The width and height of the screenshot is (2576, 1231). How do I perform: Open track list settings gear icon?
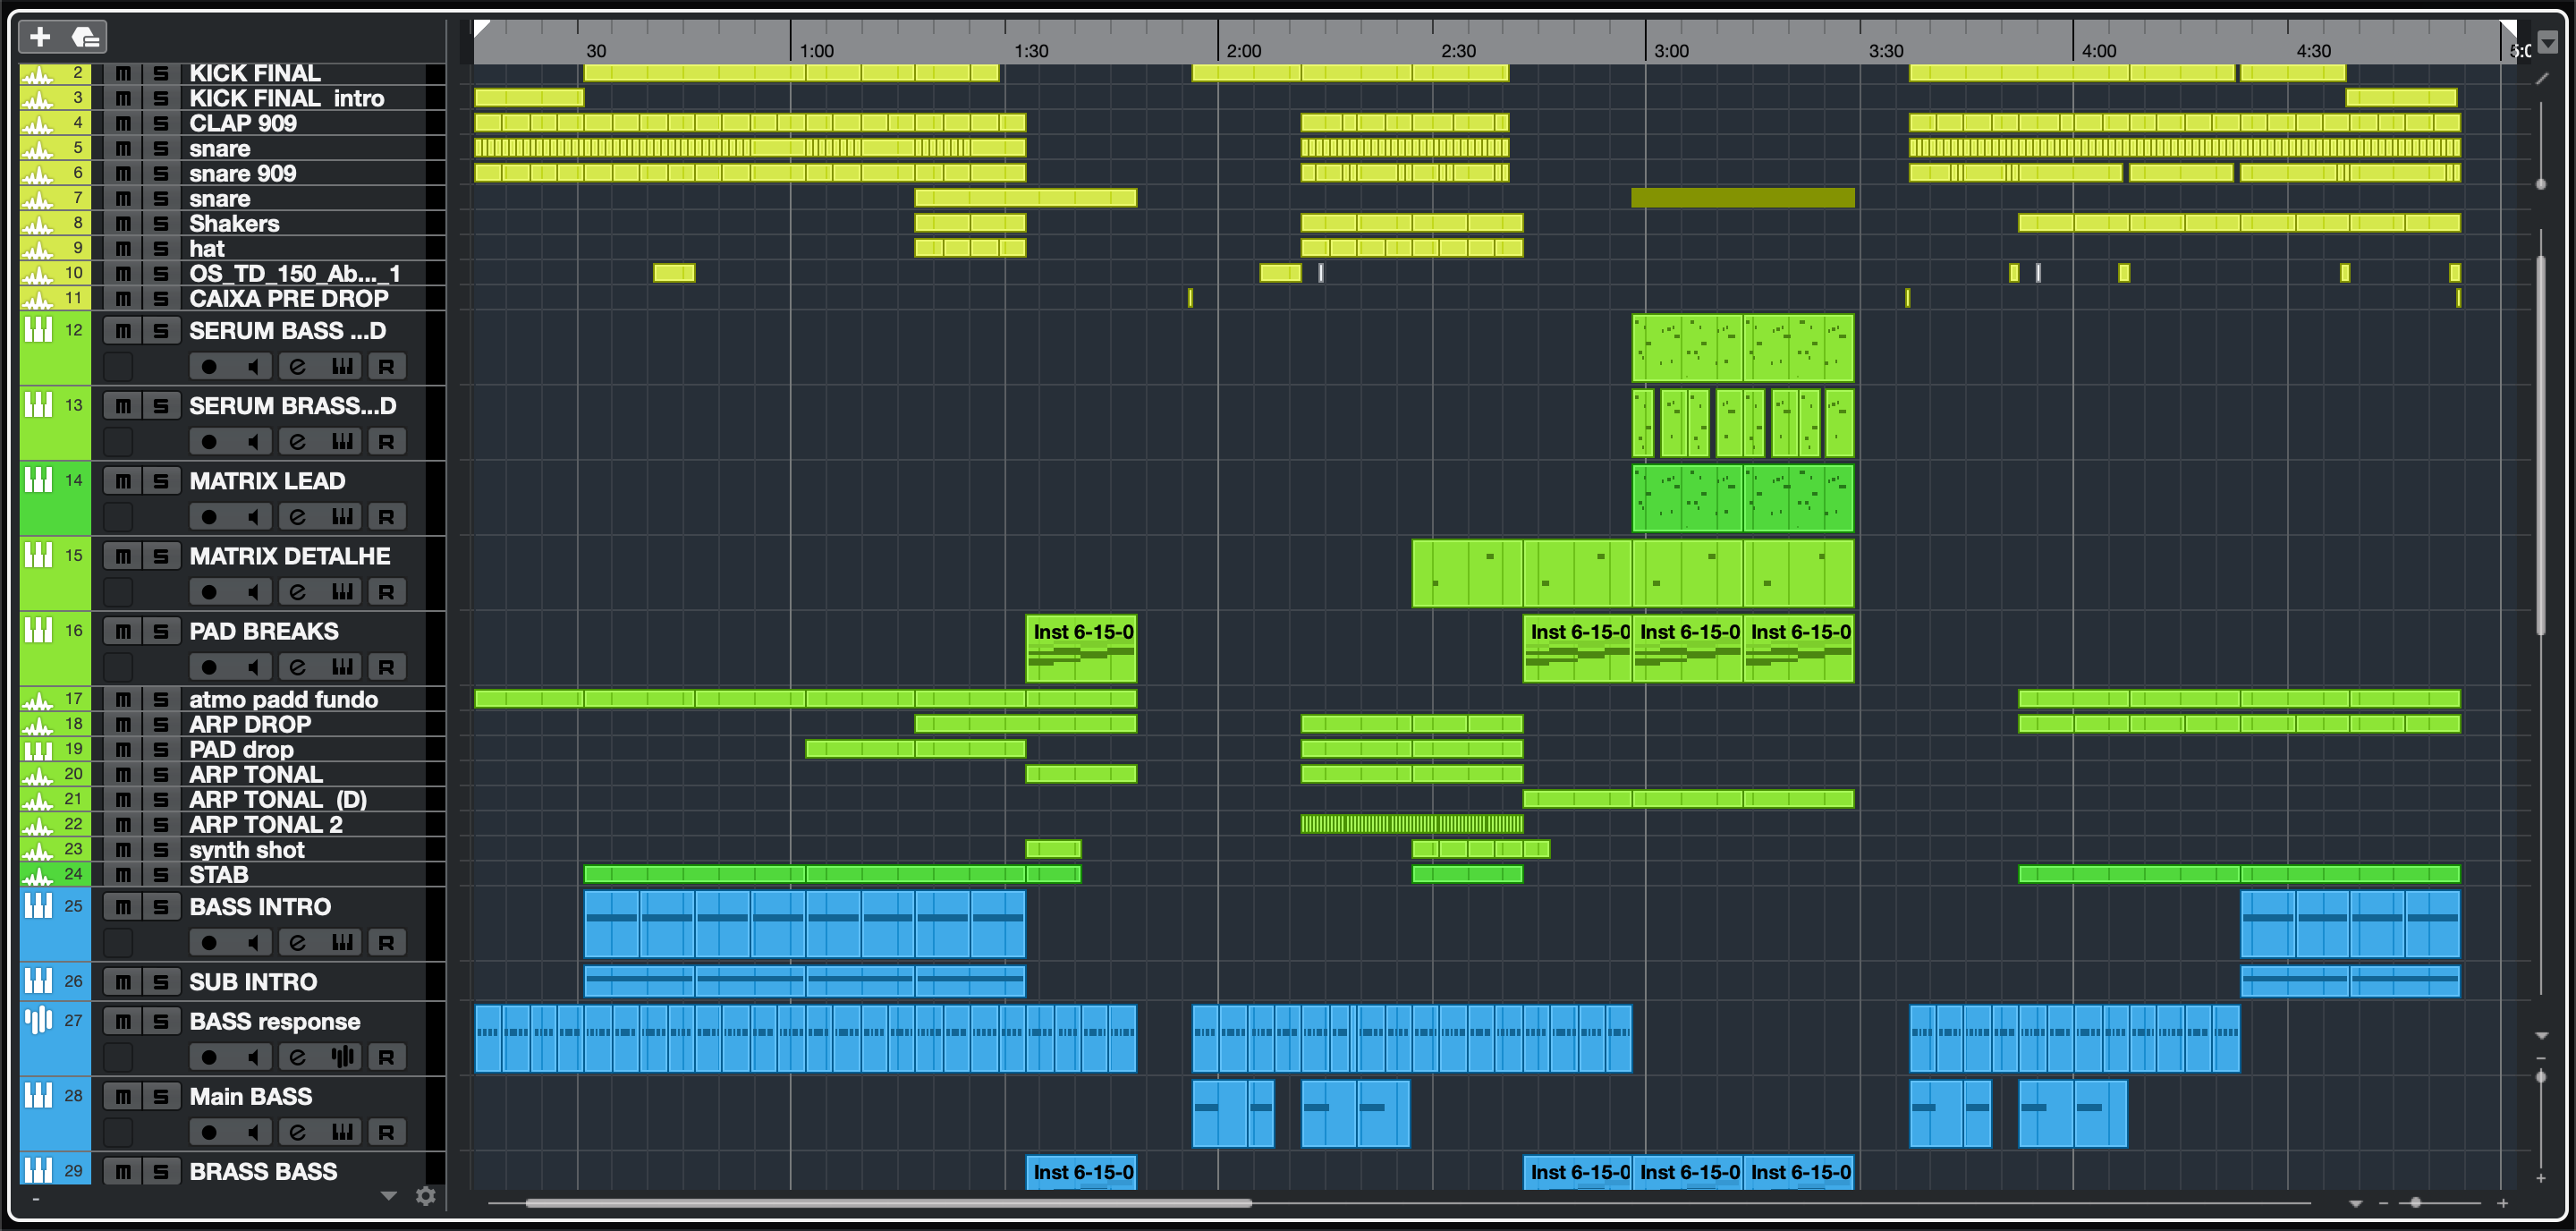click(x=426, y=1196)
